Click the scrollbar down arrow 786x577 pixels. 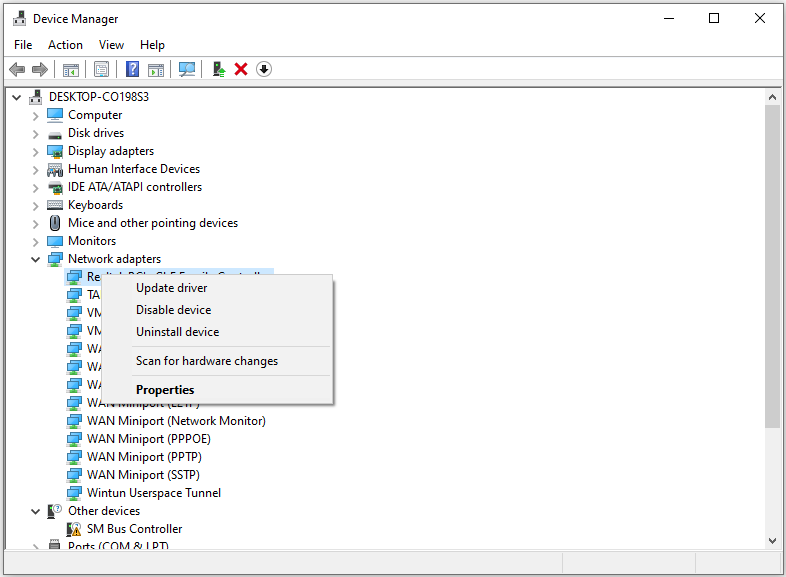772,541
